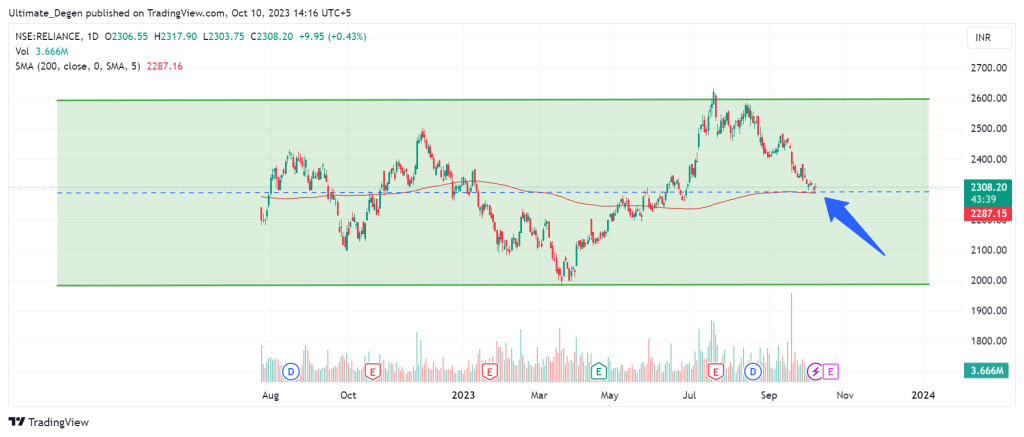The image size is (1024, 437).
Task: Click the purple lightning event marker
Action: click(815, 372)
